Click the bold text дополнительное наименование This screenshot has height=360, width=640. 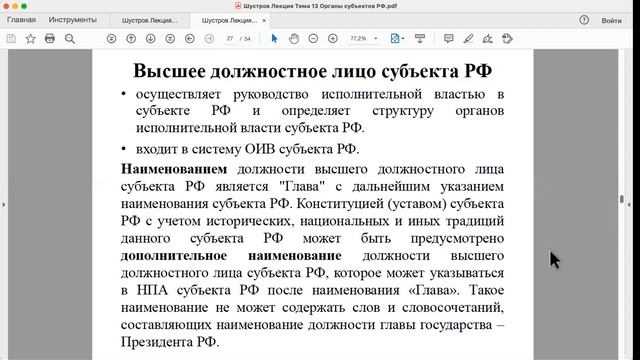tap(231, 256)
